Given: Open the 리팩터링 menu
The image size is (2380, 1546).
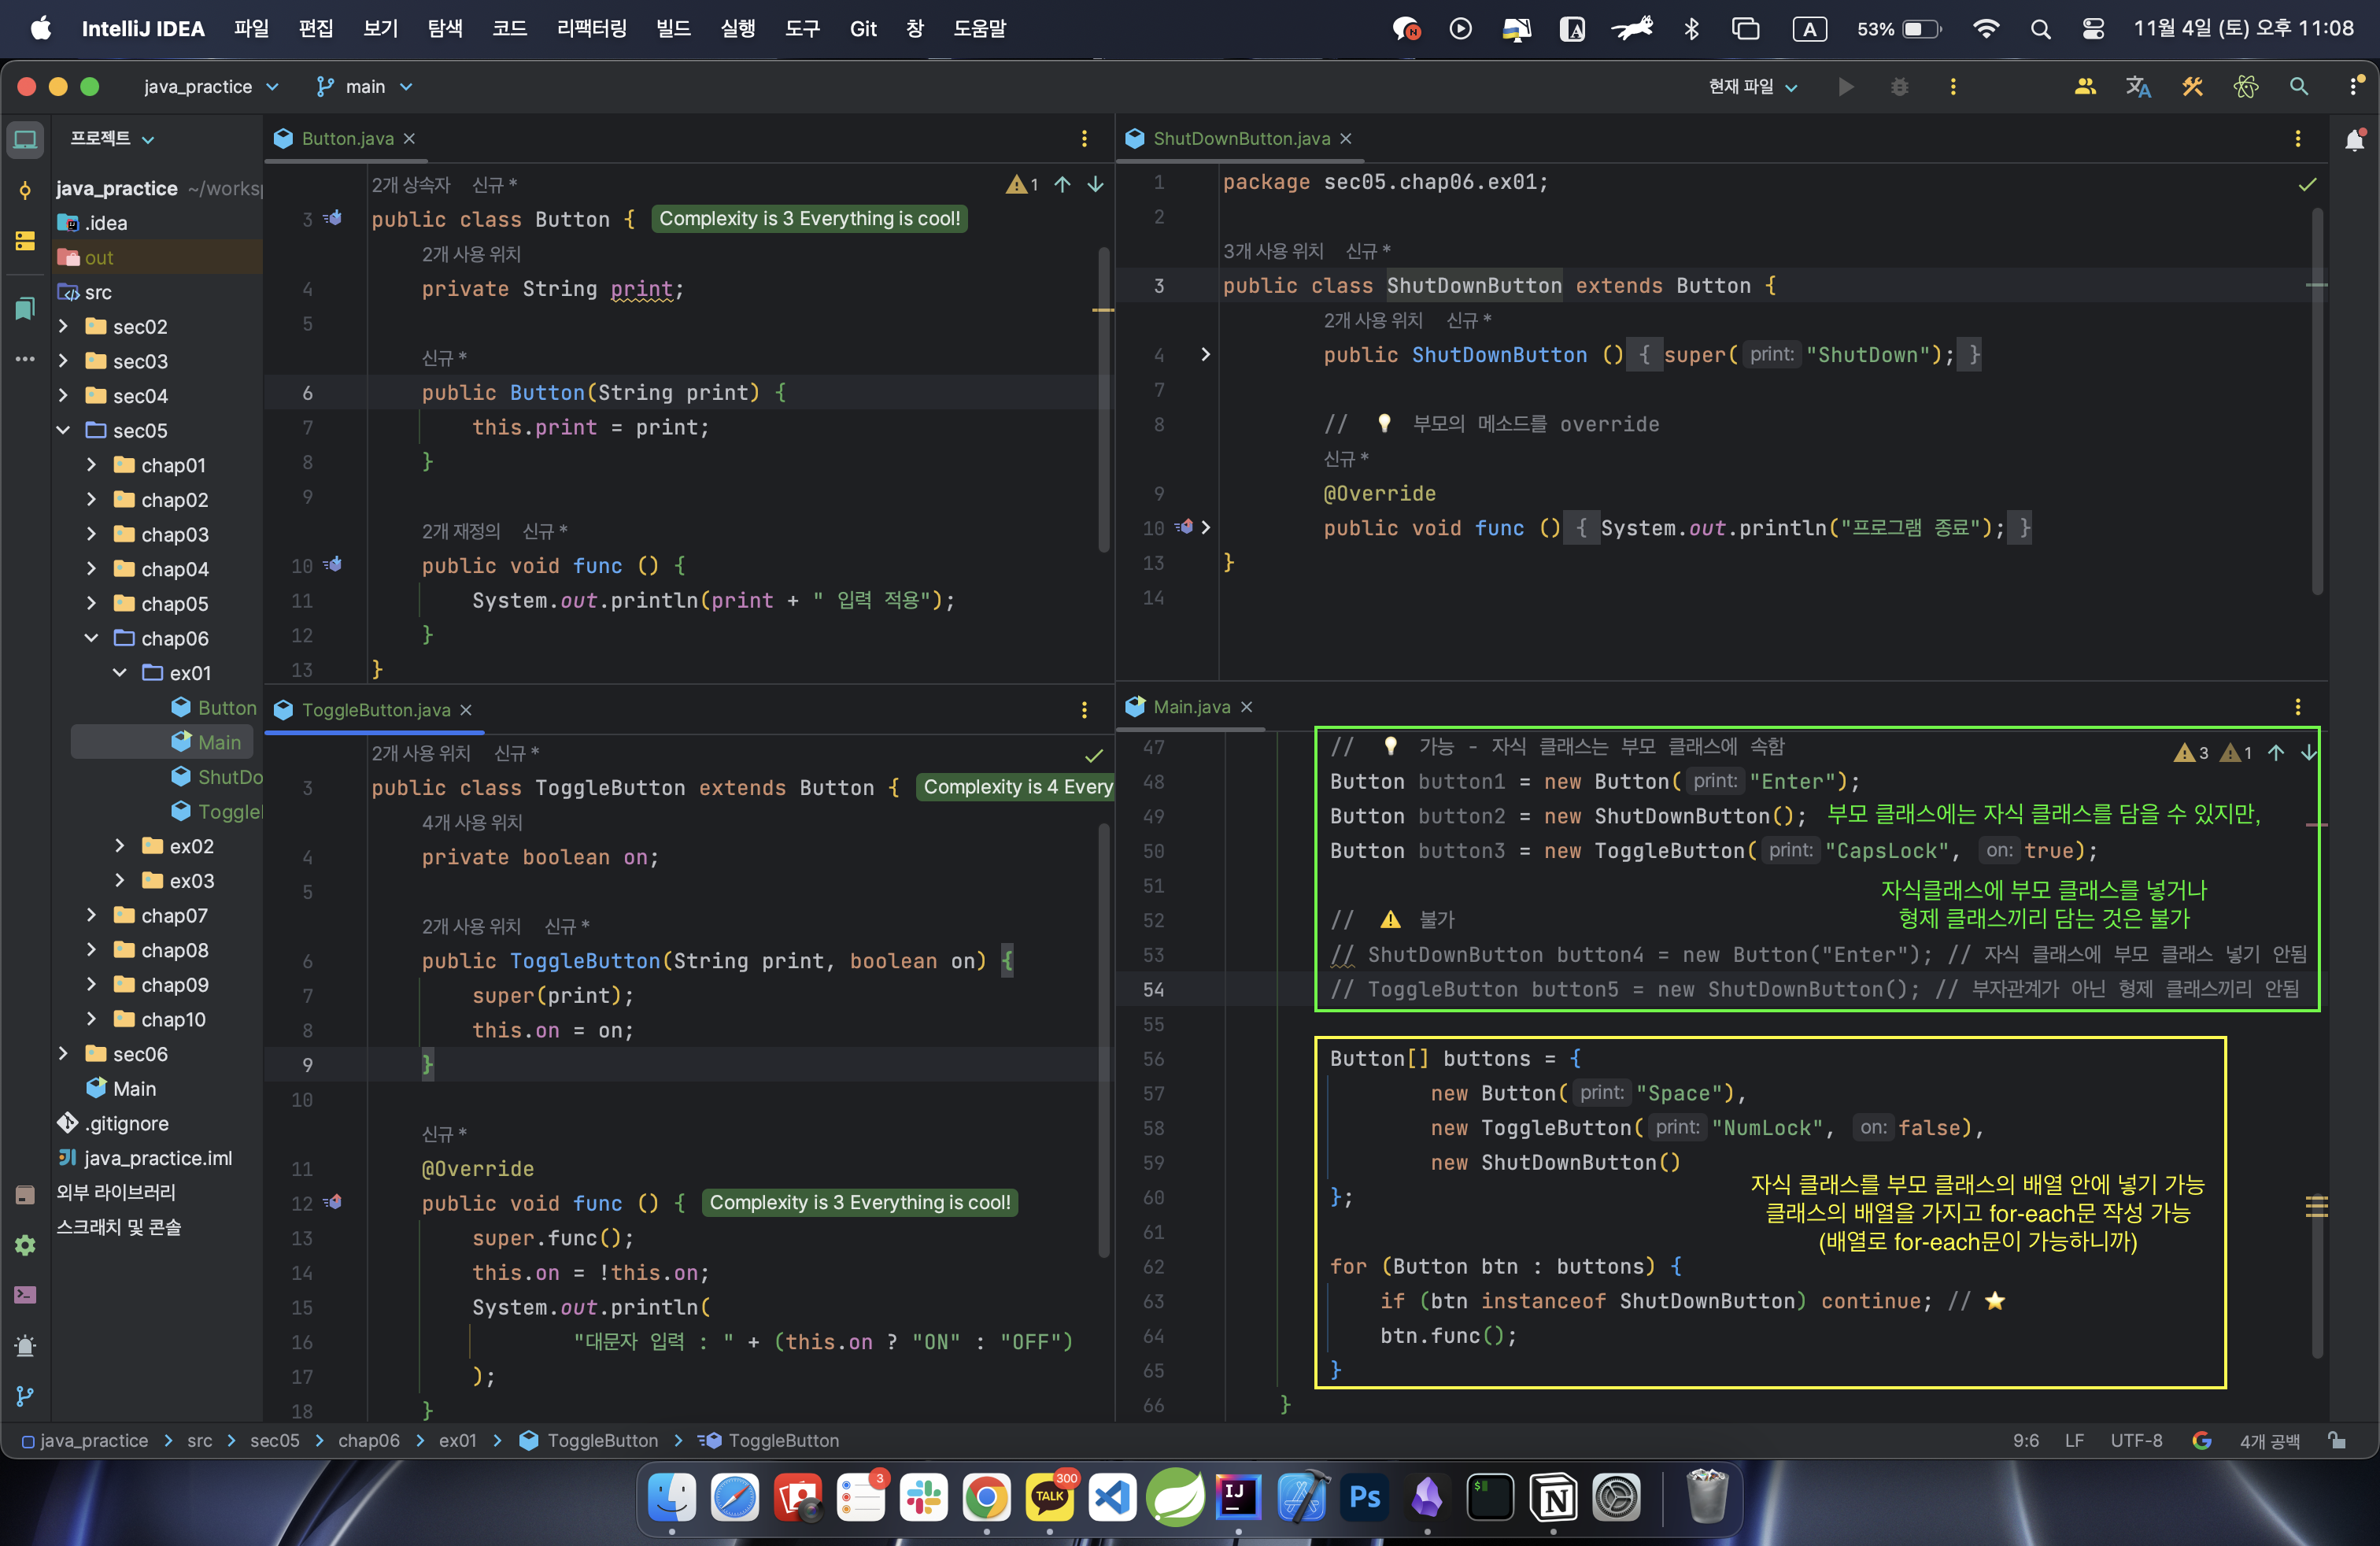Looking at the screenshot, I should click(x=591, y=29).
